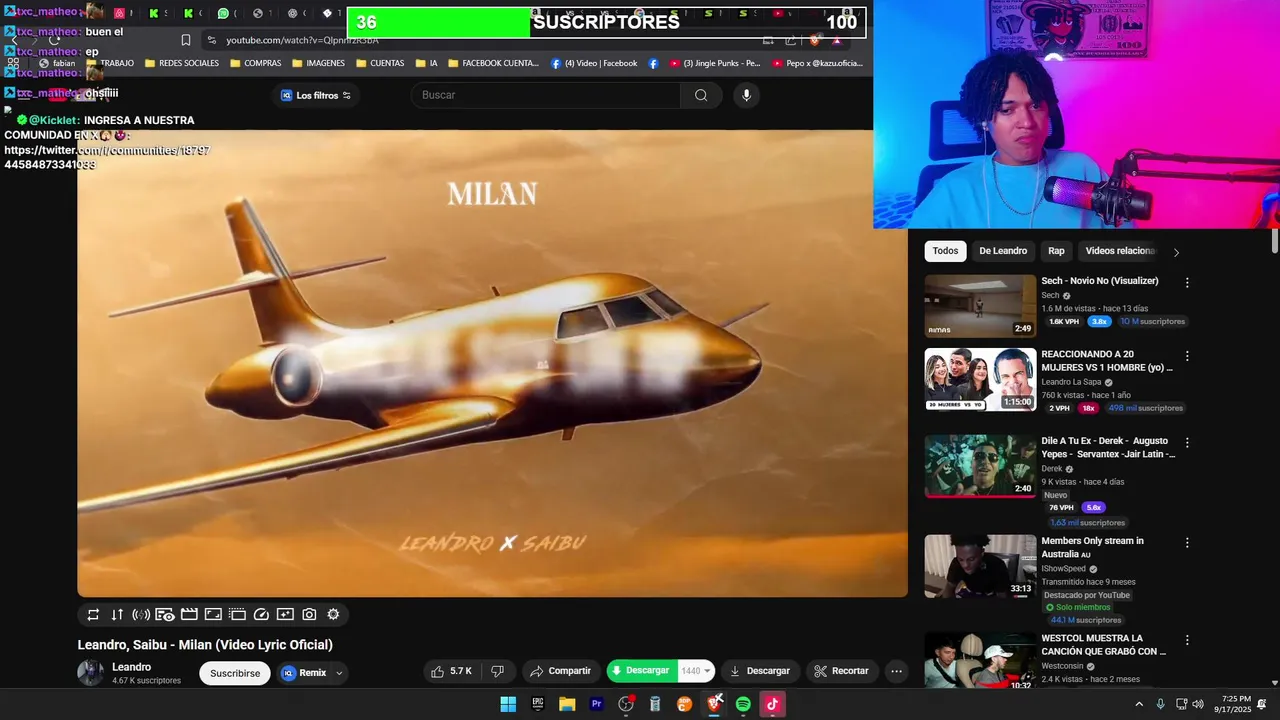Take a screenshot with the camera icon
This screenshot has width=1280, height=720.
coord(309,615)
